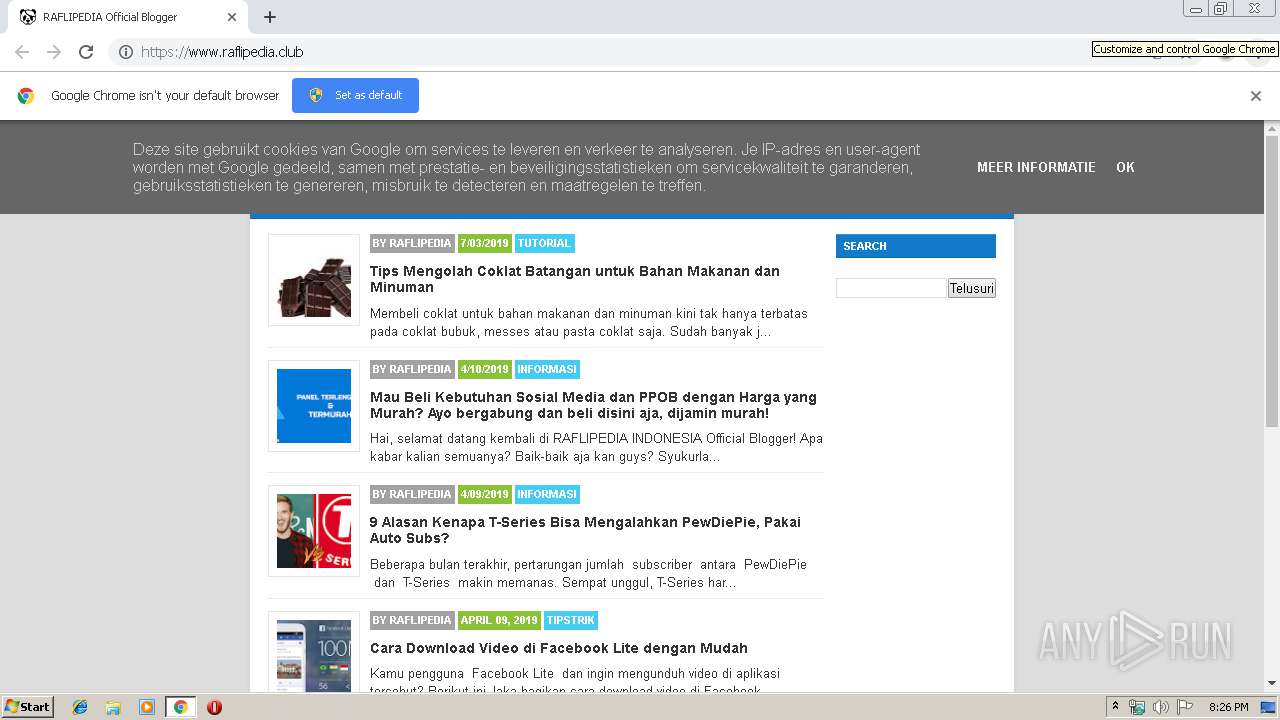Open 9 Alasan Kenapa T-Series article
This screenshot has height=720, width=1280.
(585, 530)
